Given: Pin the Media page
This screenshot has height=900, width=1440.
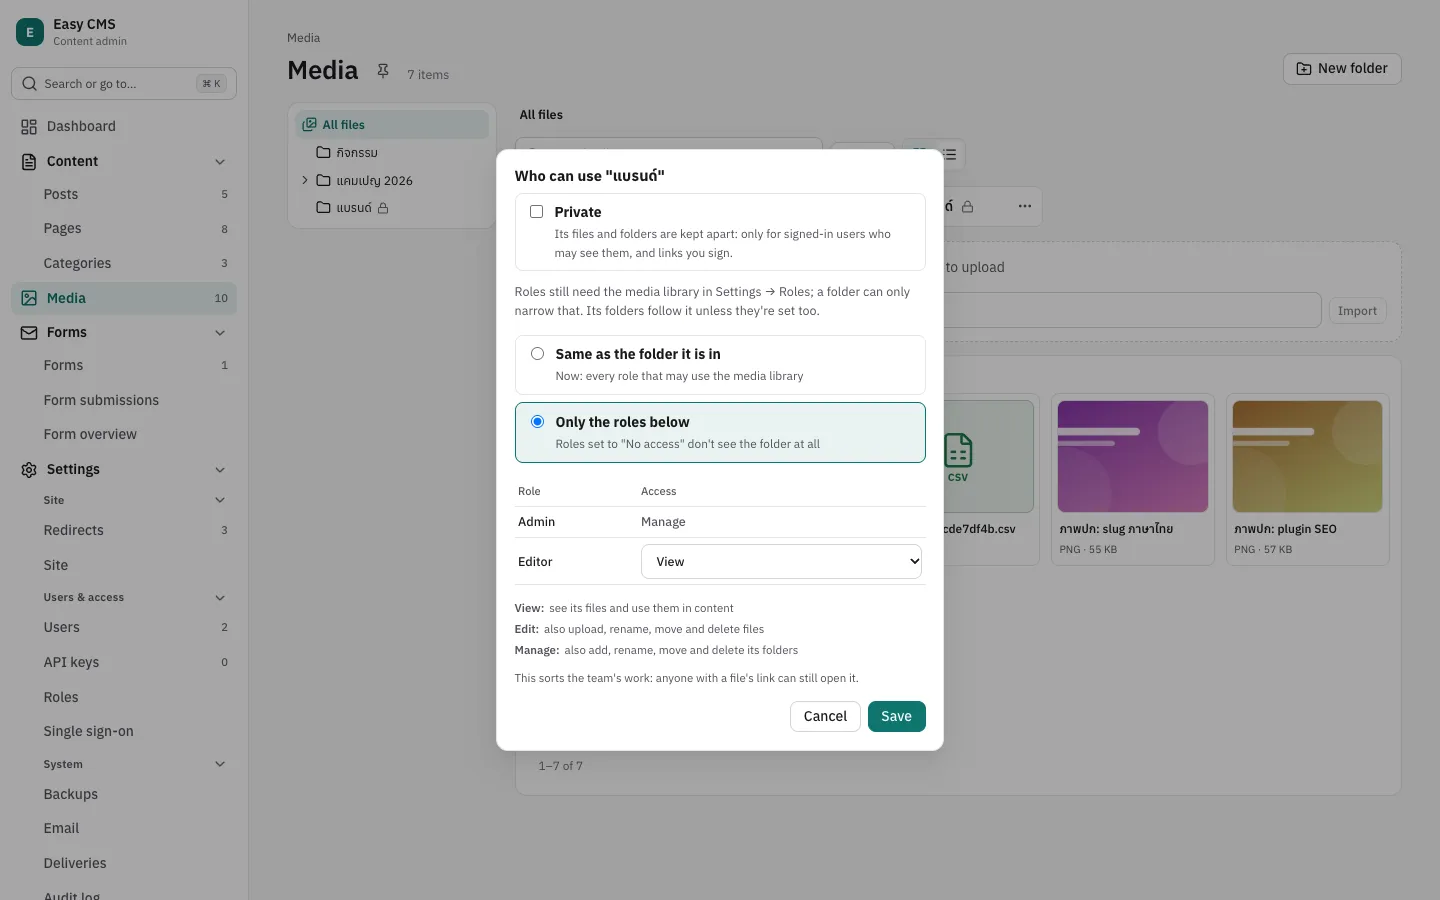Looking at the screenshot, I should [383, 71].
